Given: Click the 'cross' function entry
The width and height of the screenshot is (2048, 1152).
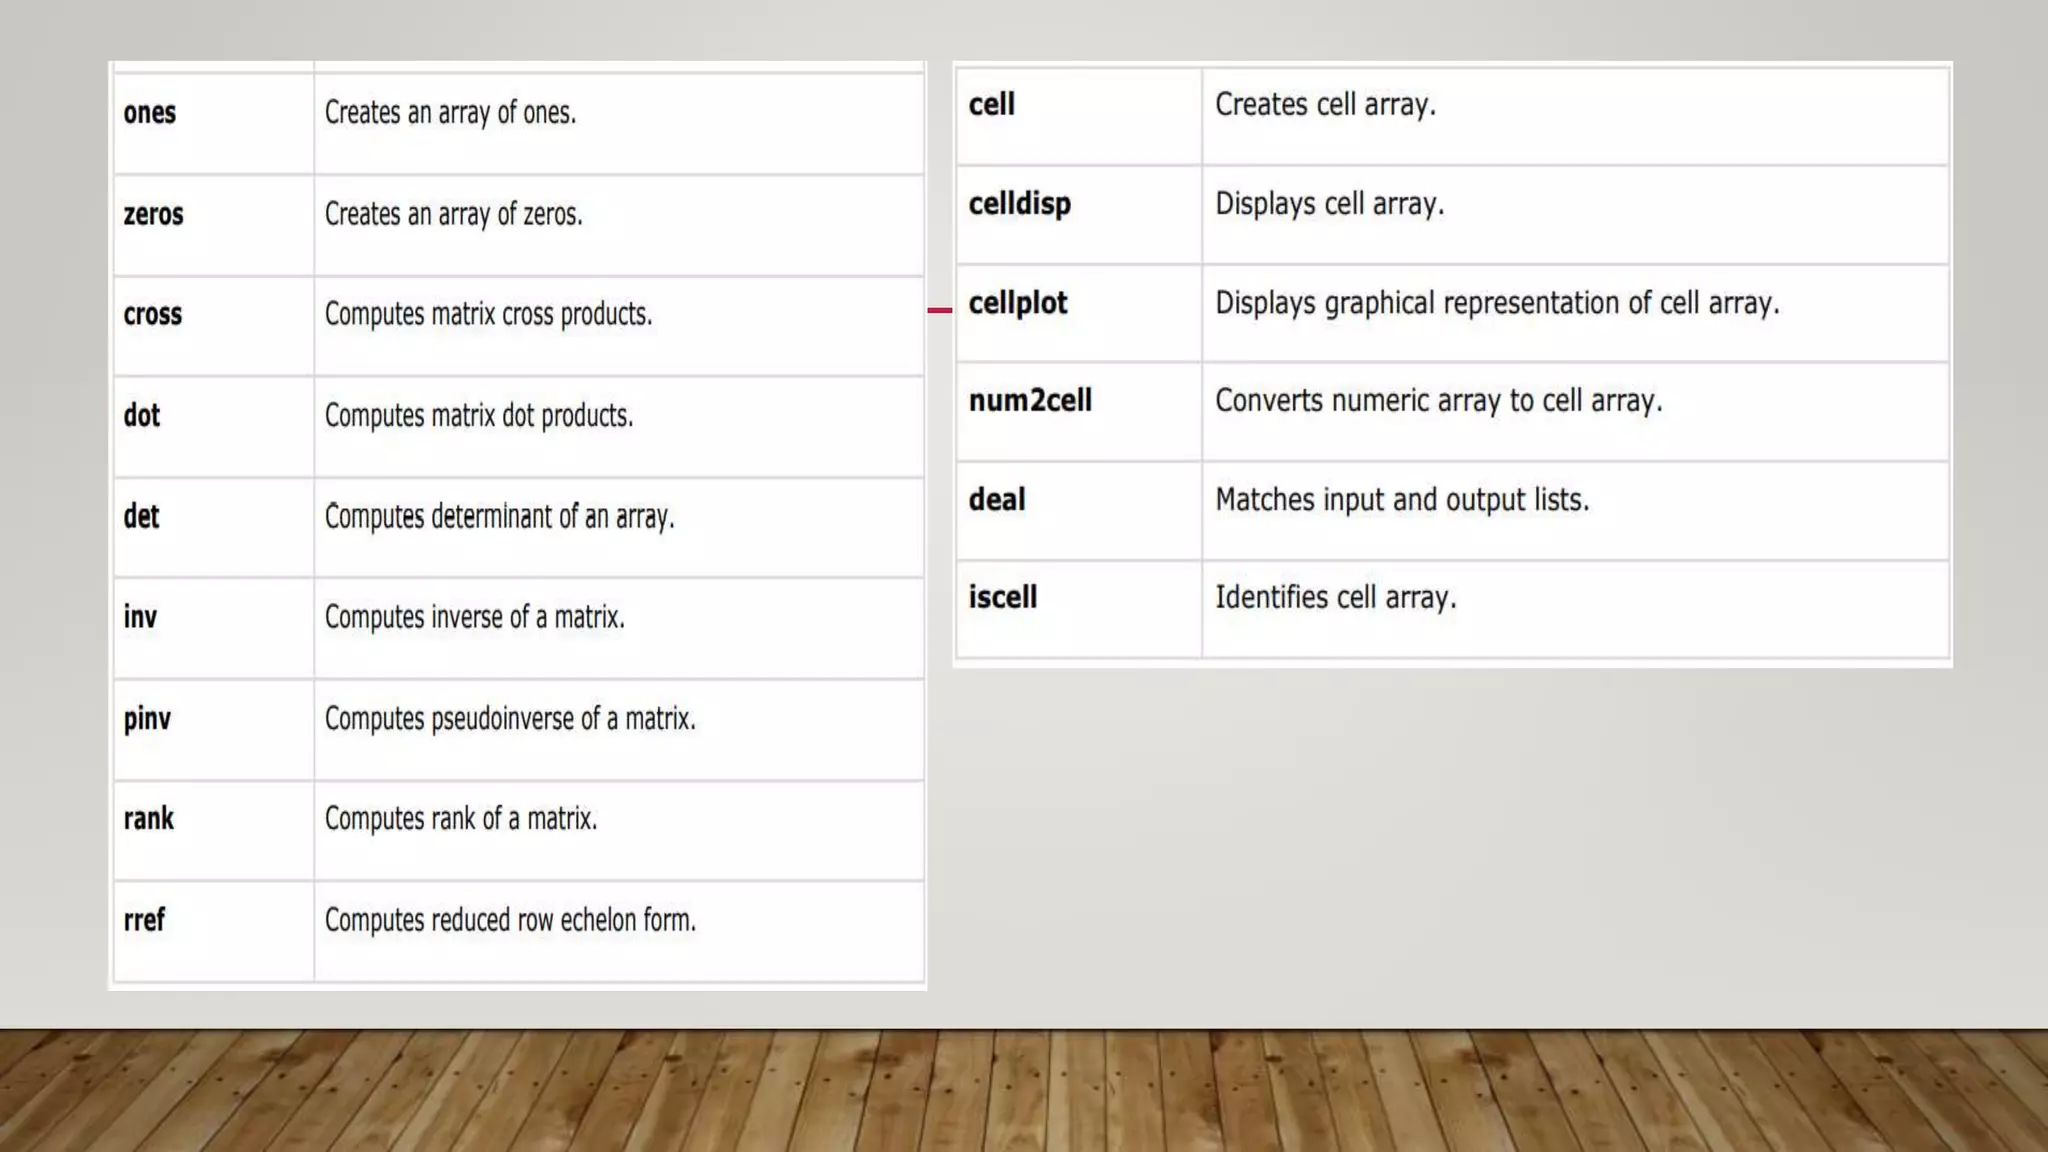Looking at the screenshot, I should coord(153,314).
